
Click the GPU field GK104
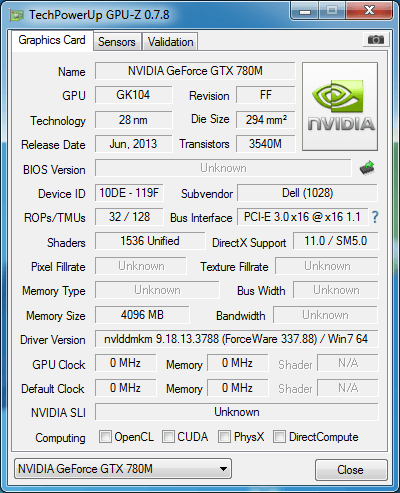tap(133, 95)
